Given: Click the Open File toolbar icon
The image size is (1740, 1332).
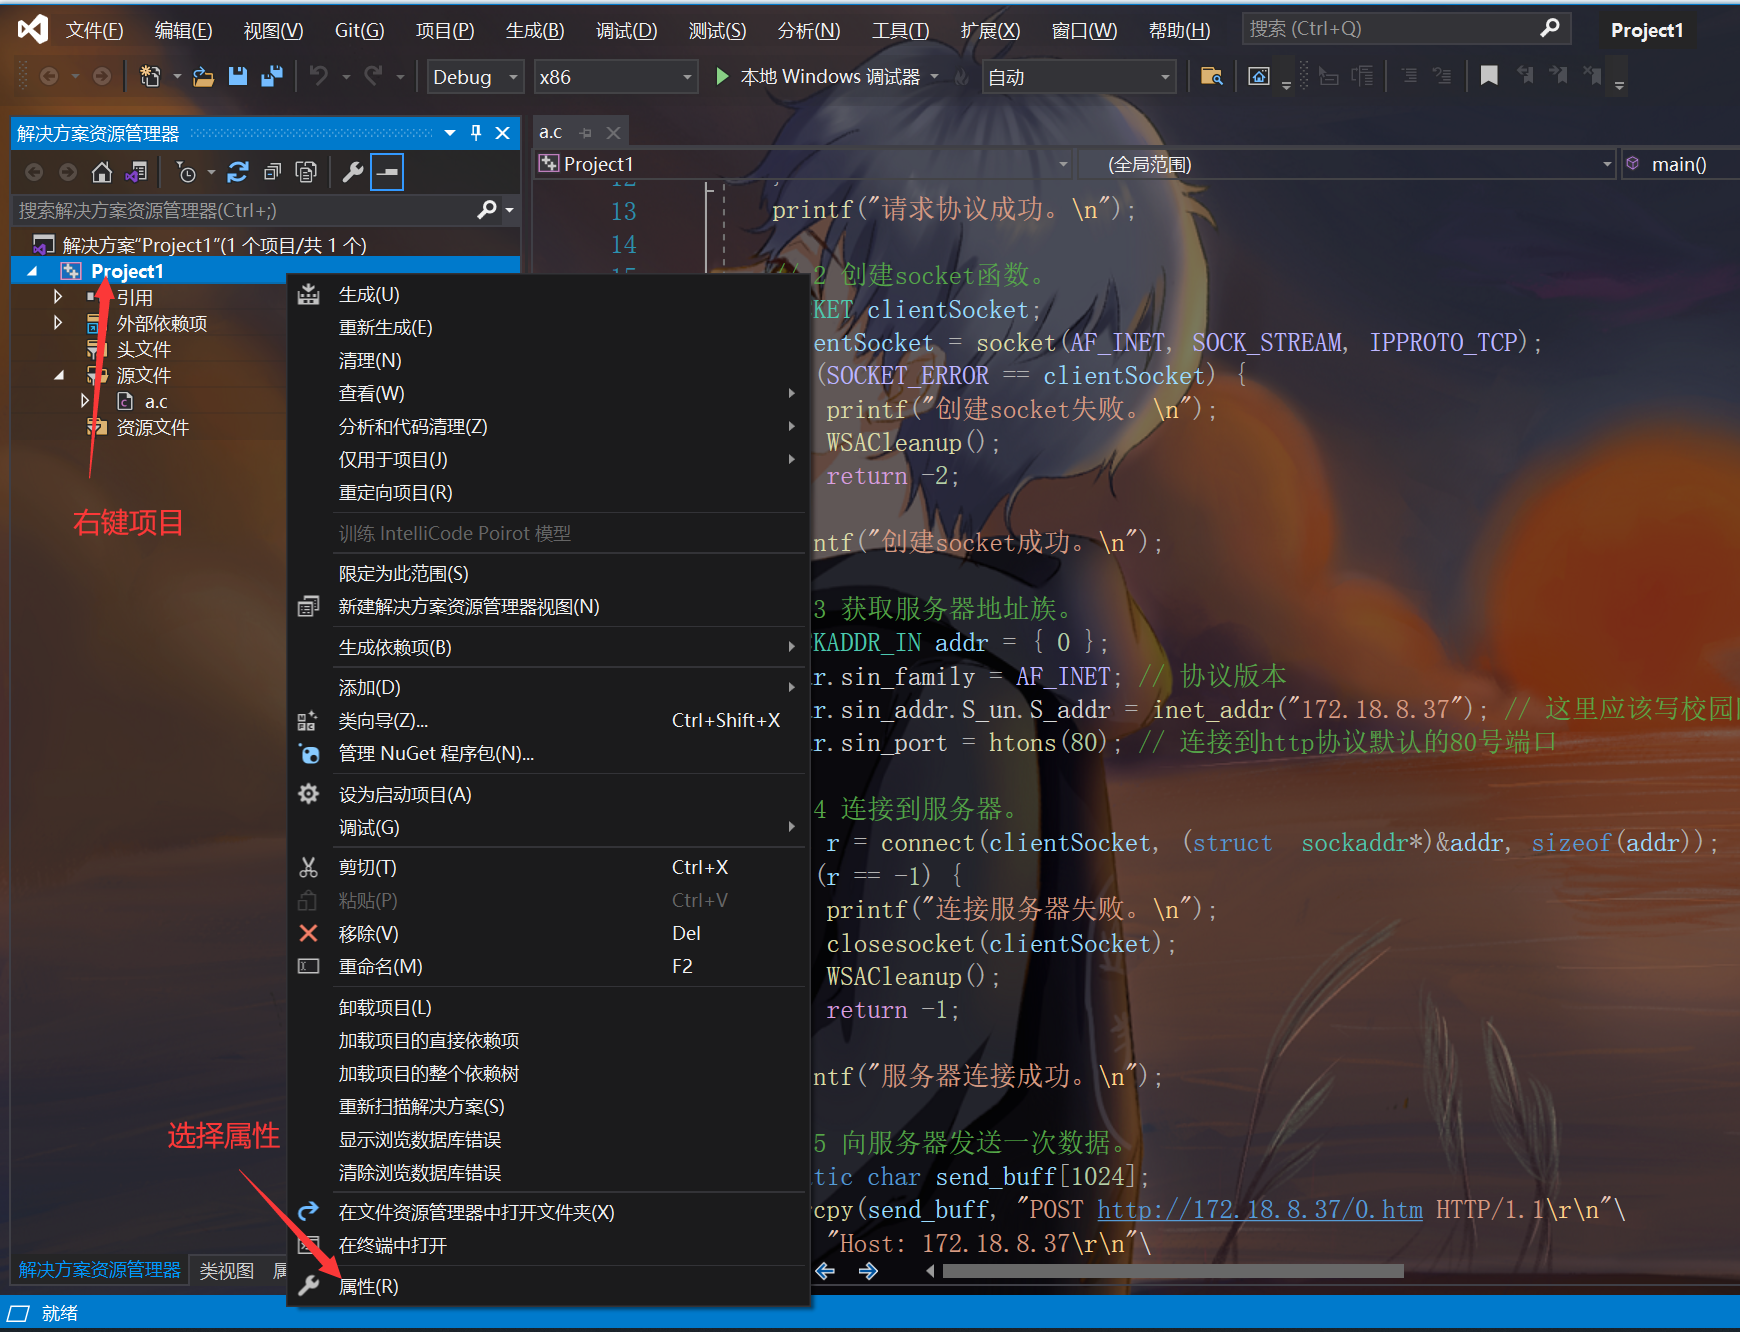Looking at the screenshot, I should coord(204,76).
